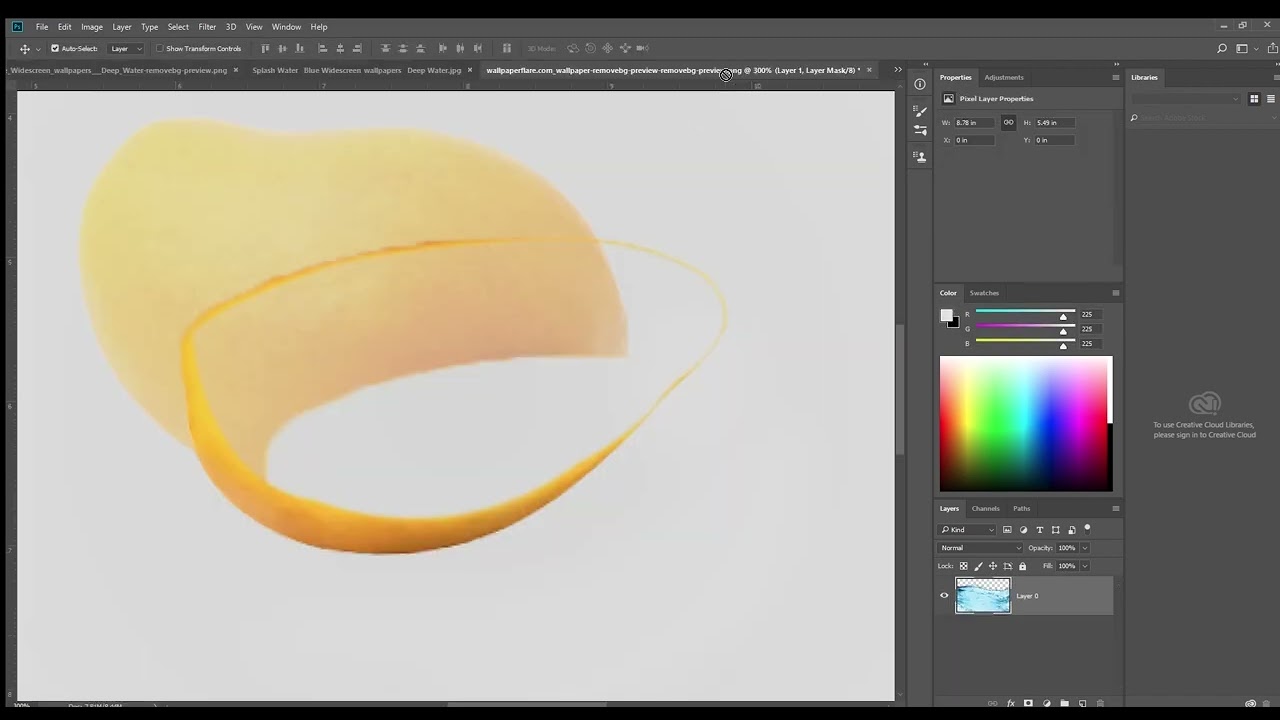
Task: Add a layer style fx icon
Action: [x=1011, y=703]
